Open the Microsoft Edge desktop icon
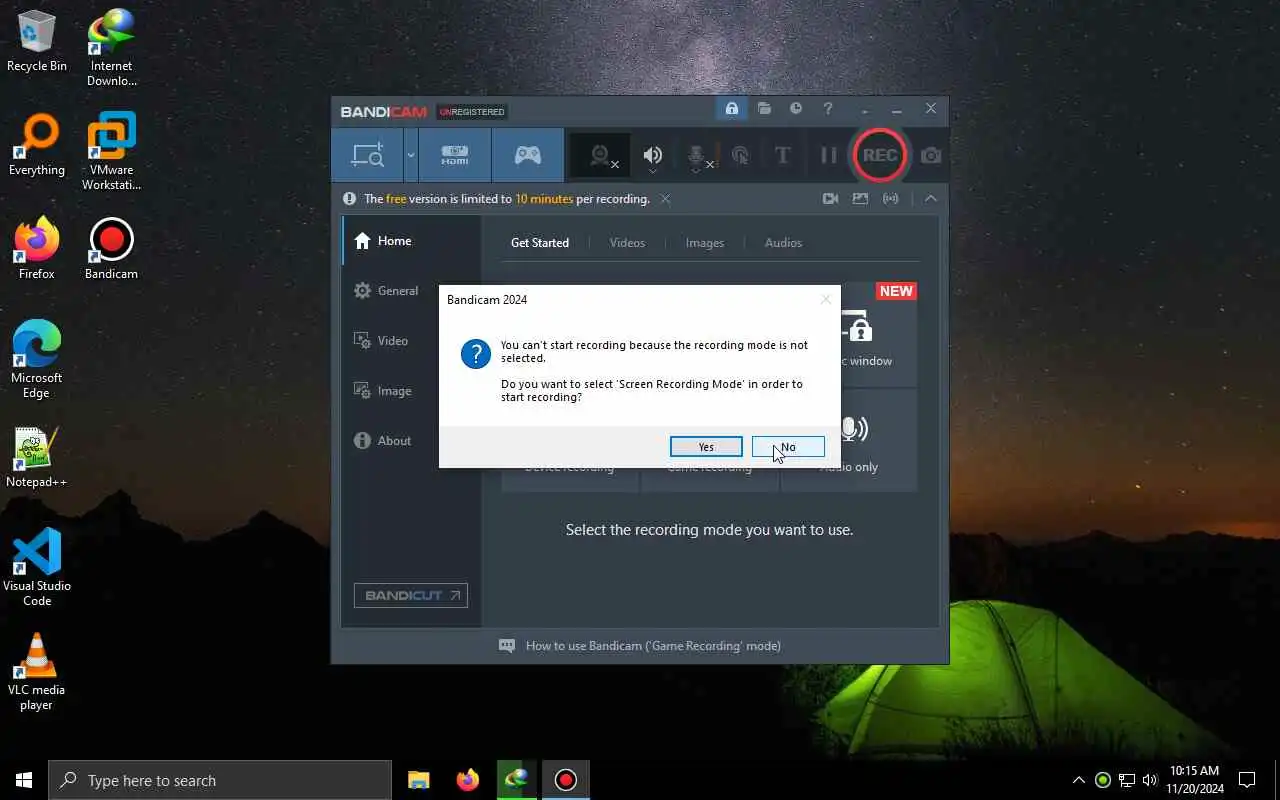Viewport: 1280px width, 800px height. click(x=37, y=360)
